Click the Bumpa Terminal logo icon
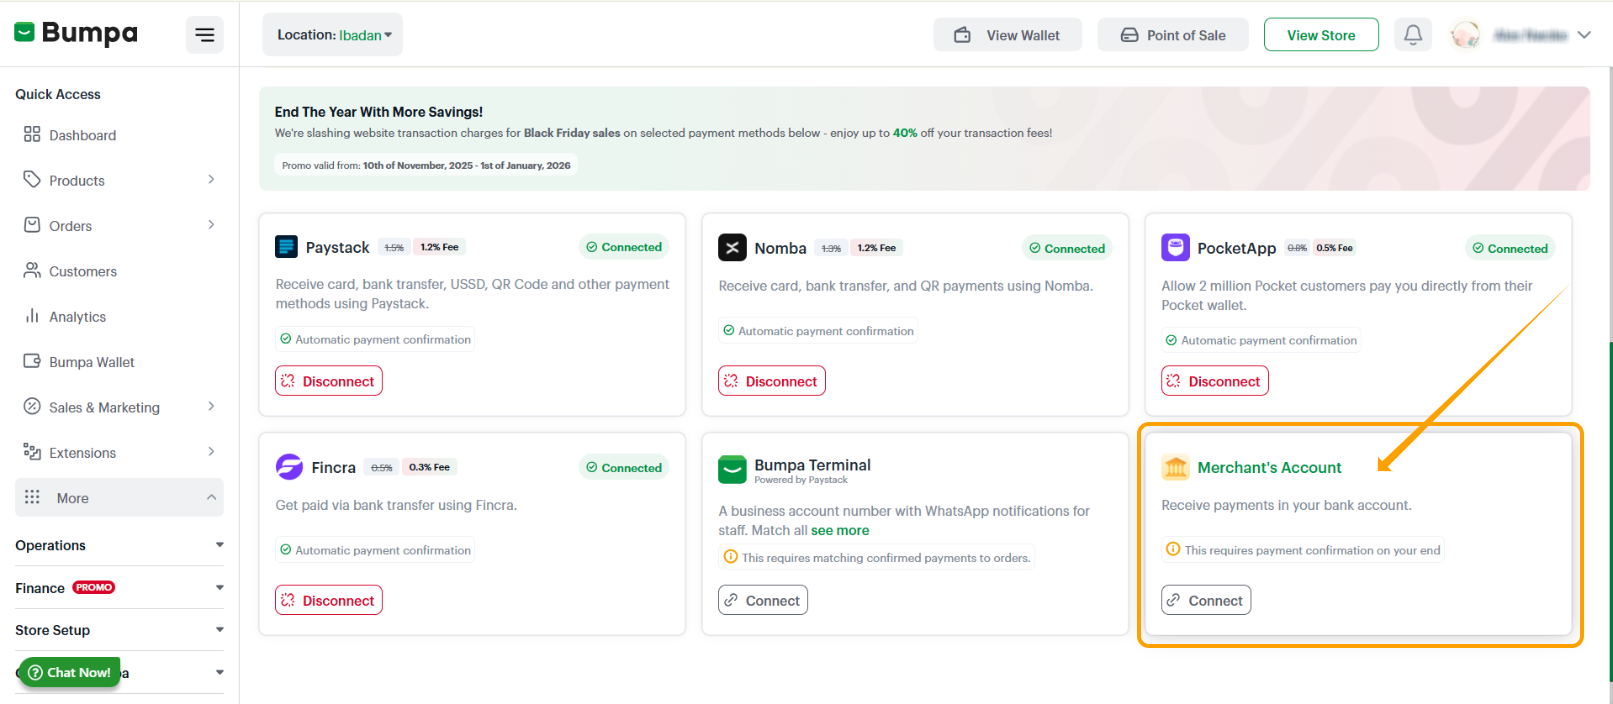 click(733, 469)
